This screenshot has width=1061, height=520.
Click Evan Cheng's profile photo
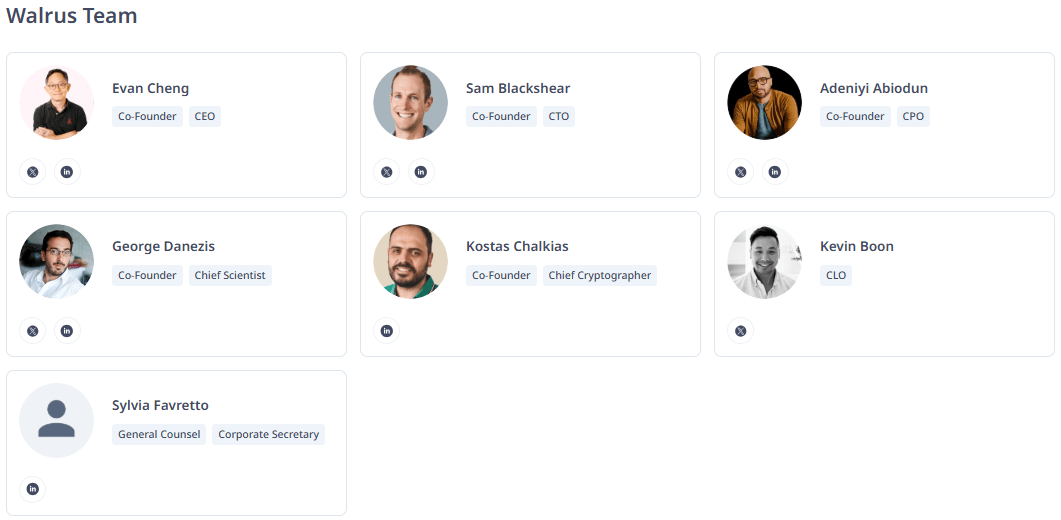[x=57, y=103]
